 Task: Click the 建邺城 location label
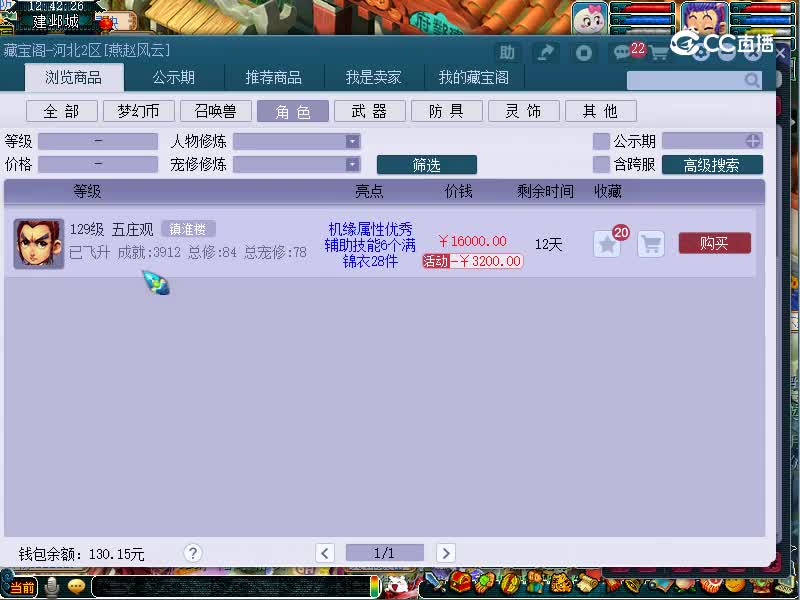tap(56, 21)
